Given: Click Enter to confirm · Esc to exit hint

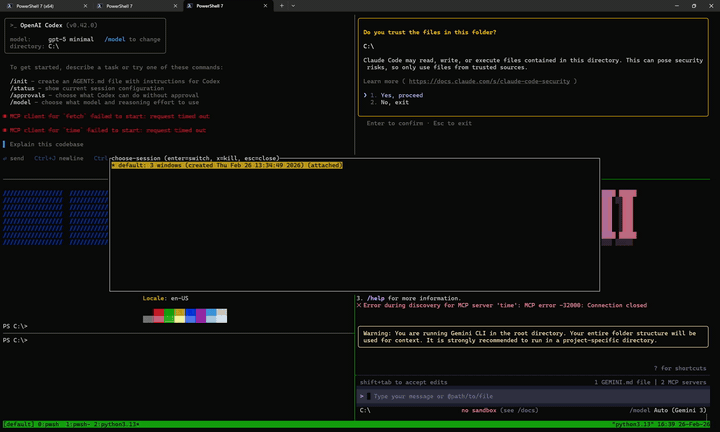Looking at the screenshot, I should click(419, 123).
